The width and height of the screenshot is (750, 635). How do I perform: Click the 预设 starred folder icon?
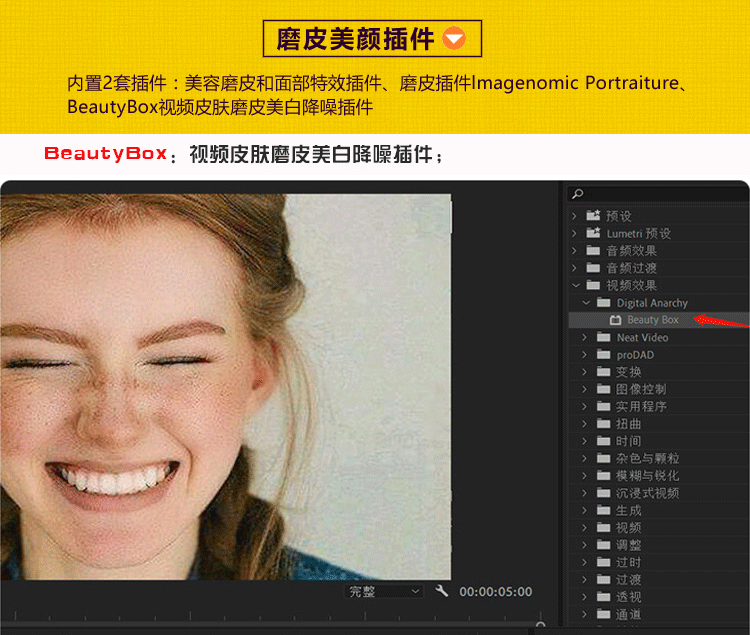[x=593, y=216]
